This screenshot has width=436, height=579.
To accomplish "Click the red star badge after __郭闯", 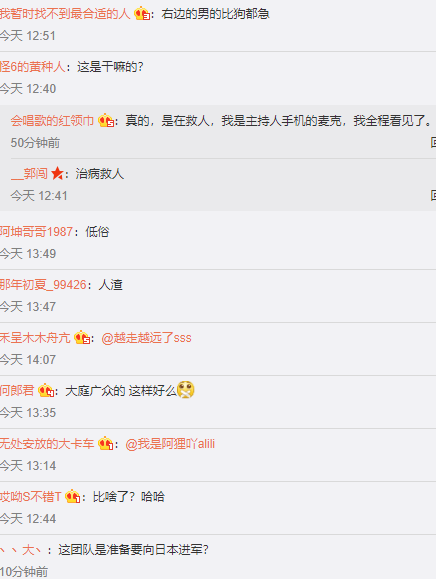I will coord(57,173).
